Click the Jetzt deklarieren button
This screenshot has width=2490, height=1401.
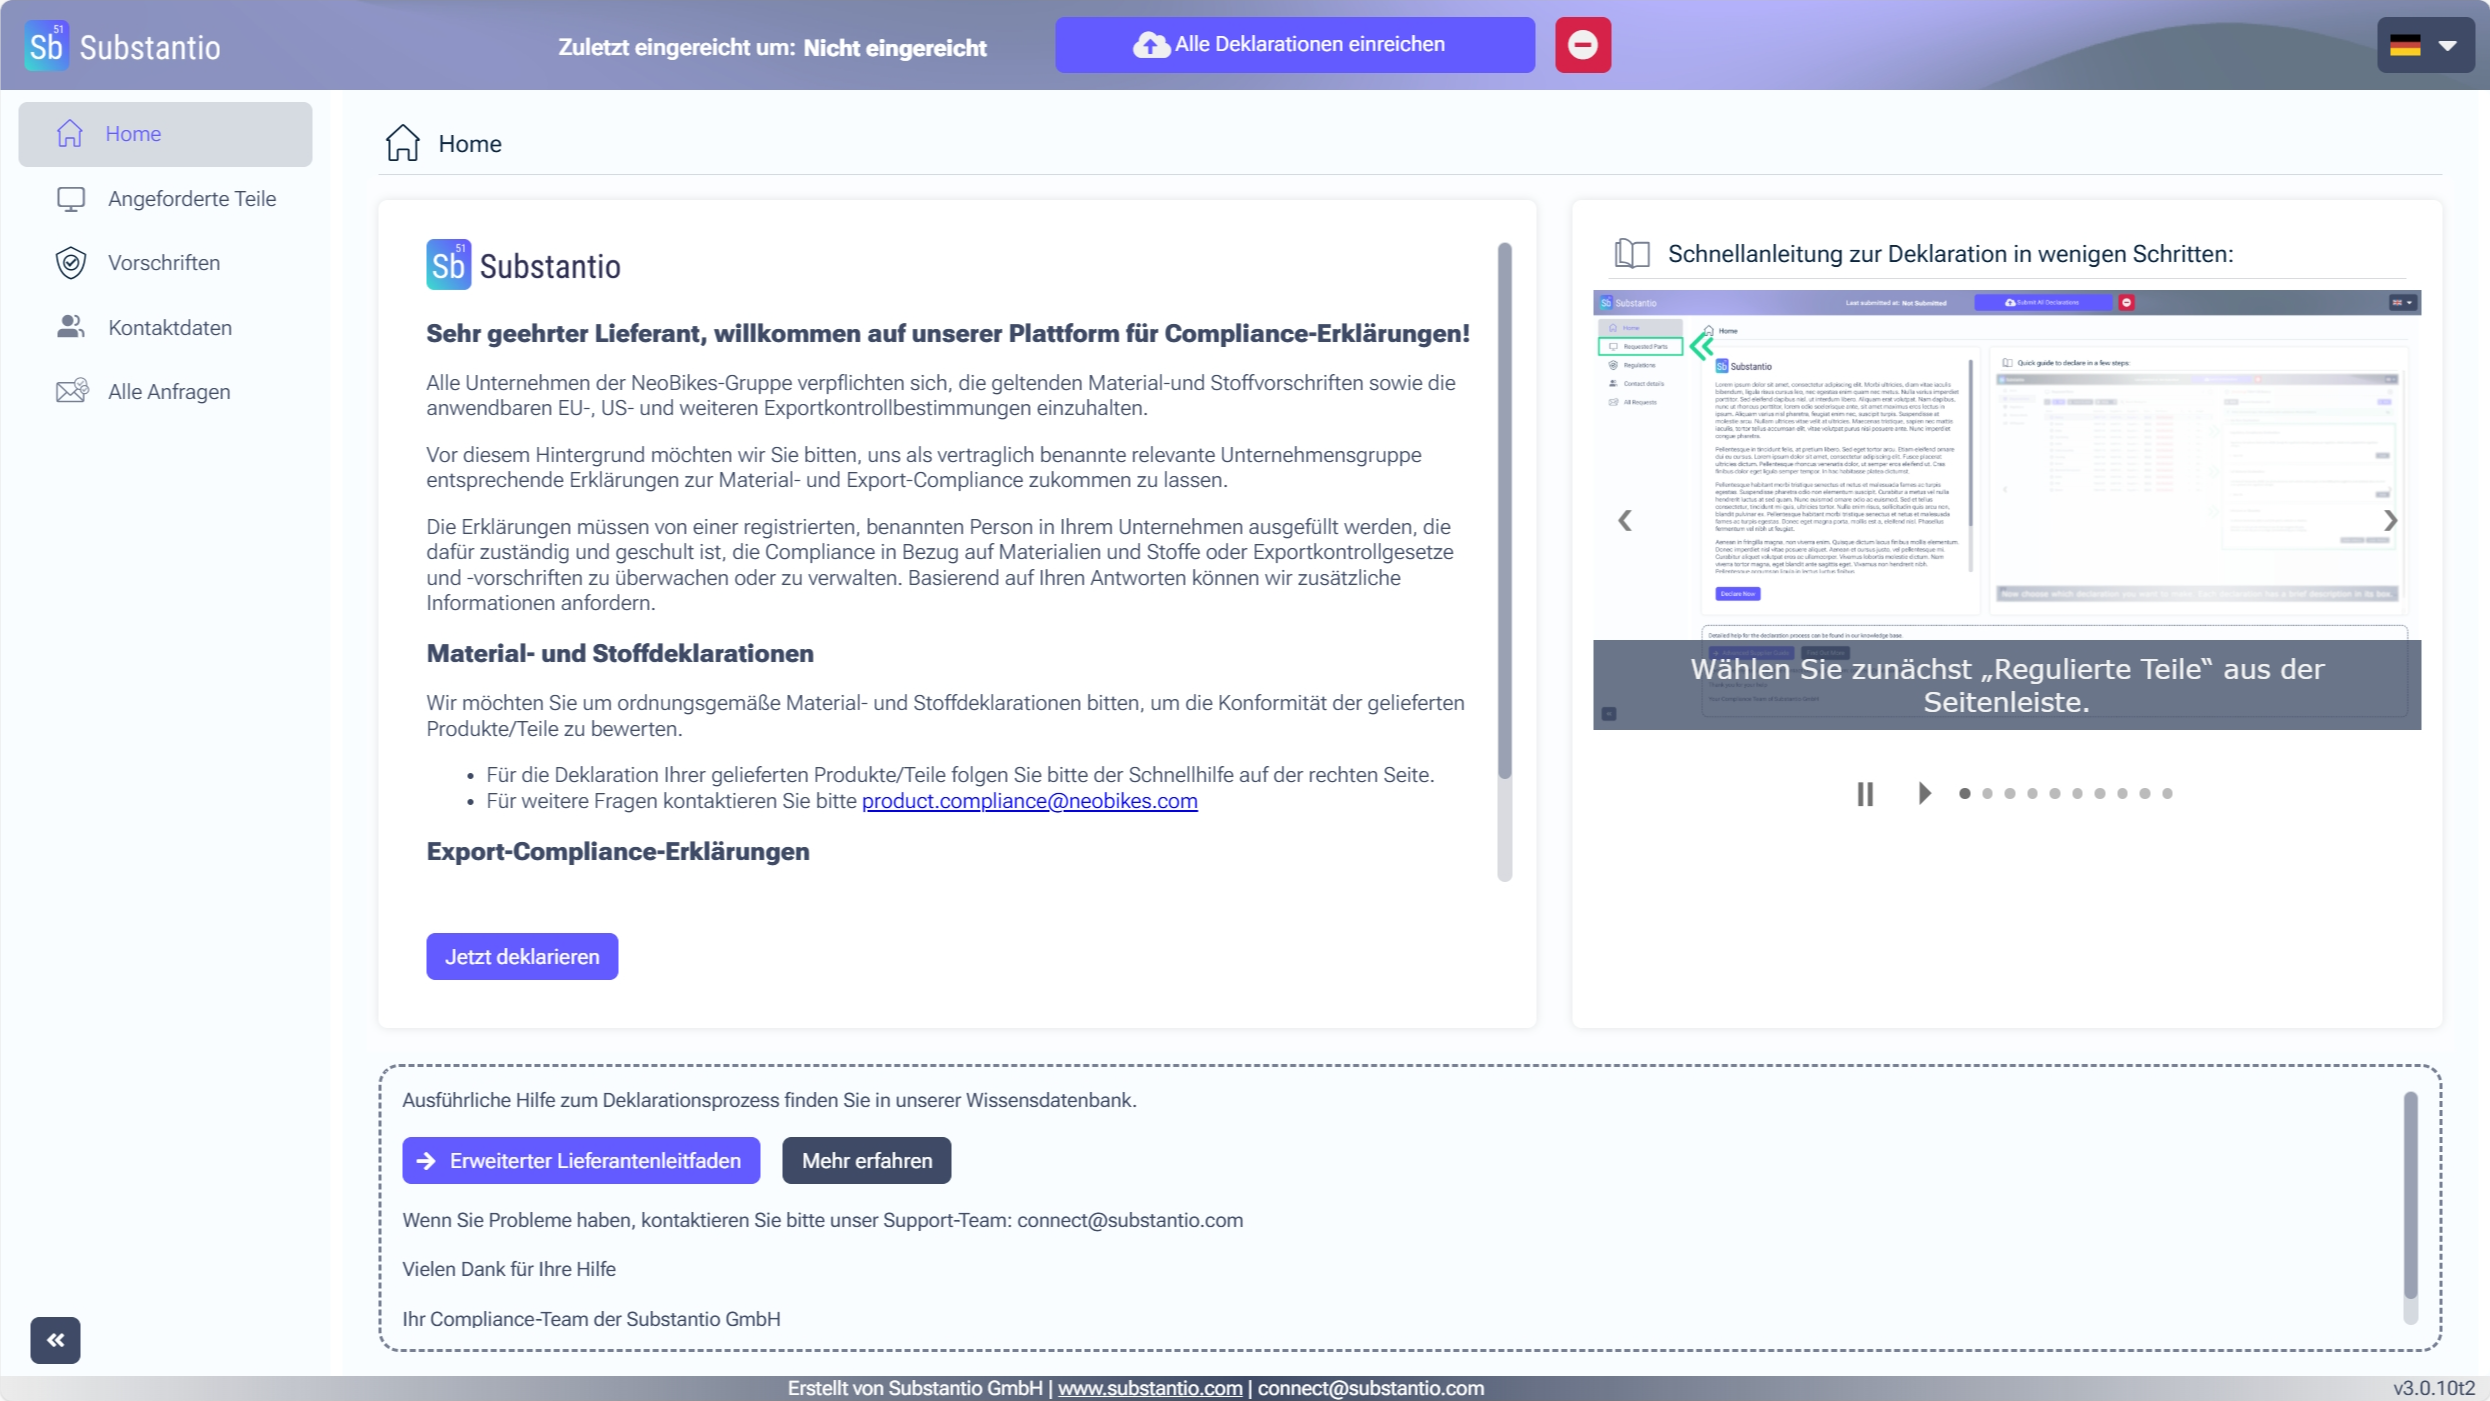tap(521, 957)
